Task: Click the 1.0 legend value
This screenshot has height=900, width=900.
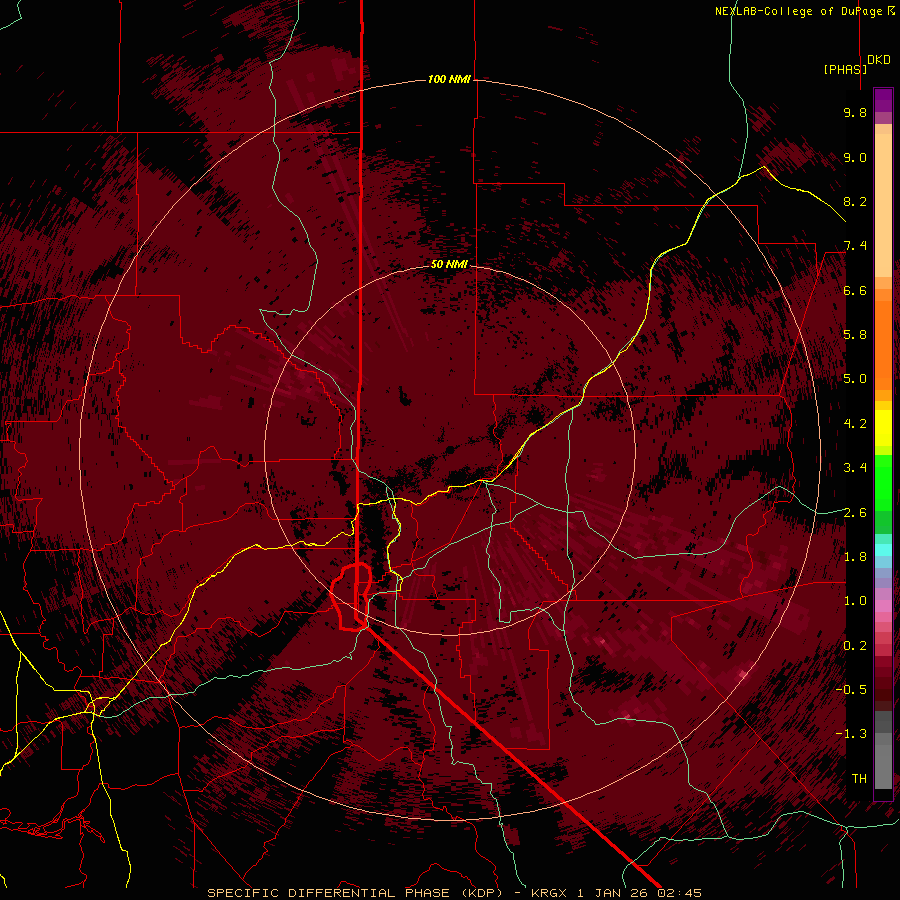Action: 855,601
